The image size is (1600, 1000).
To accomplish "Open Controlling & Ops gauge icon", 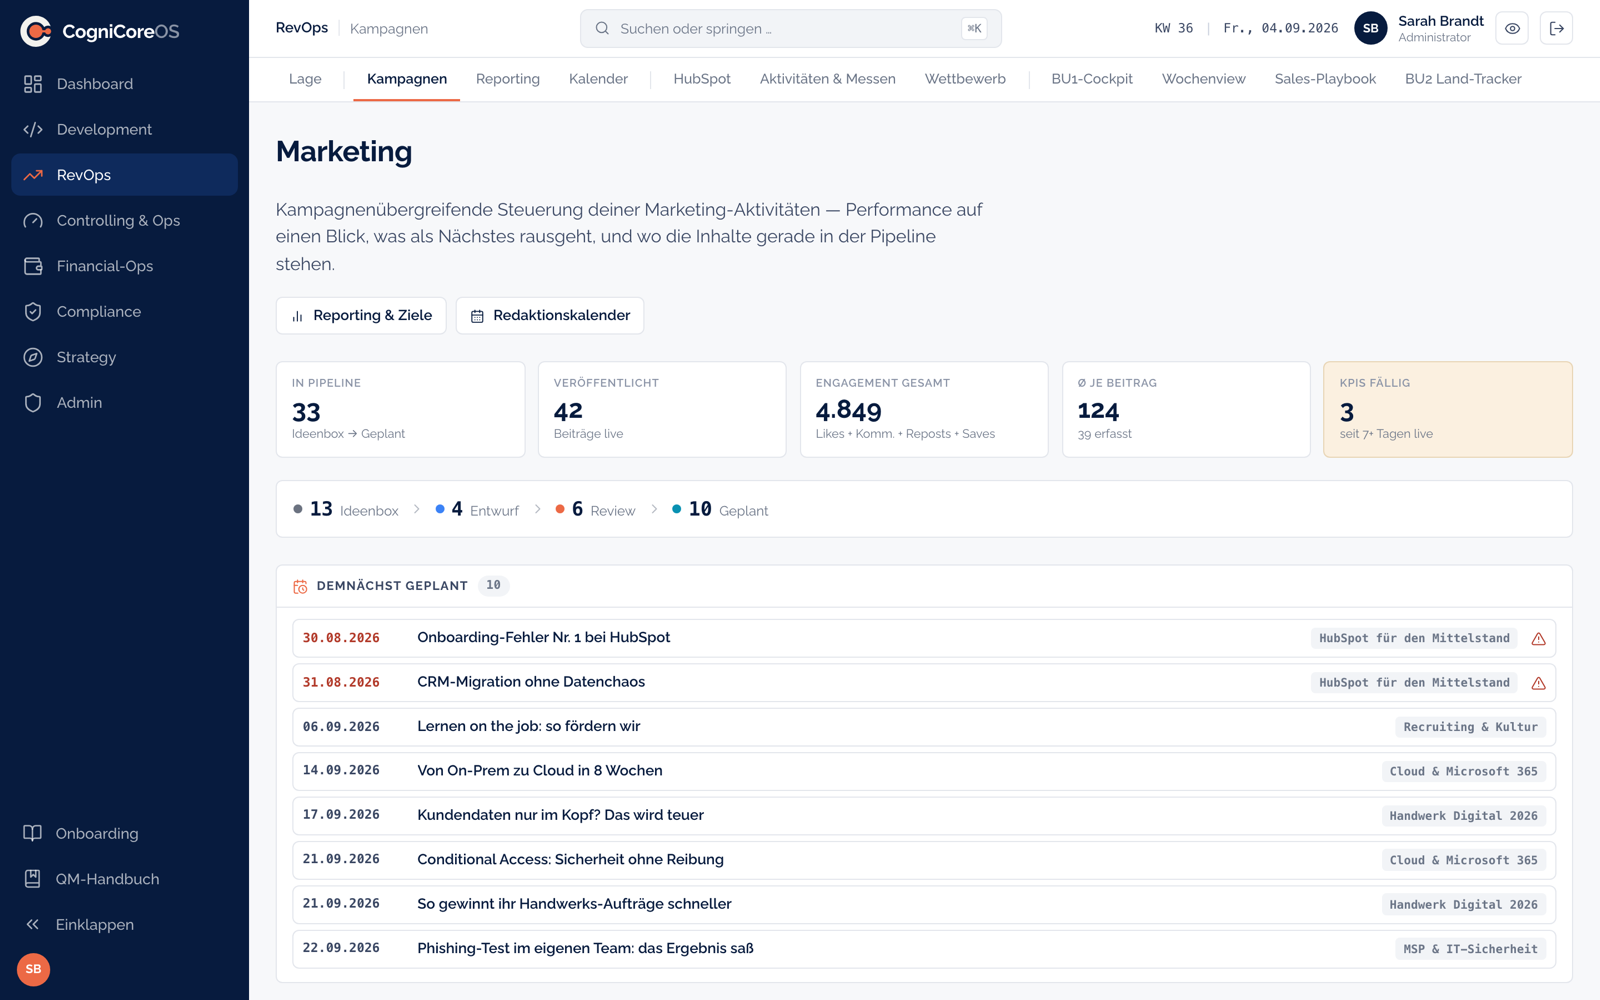I will pos(33,220).
